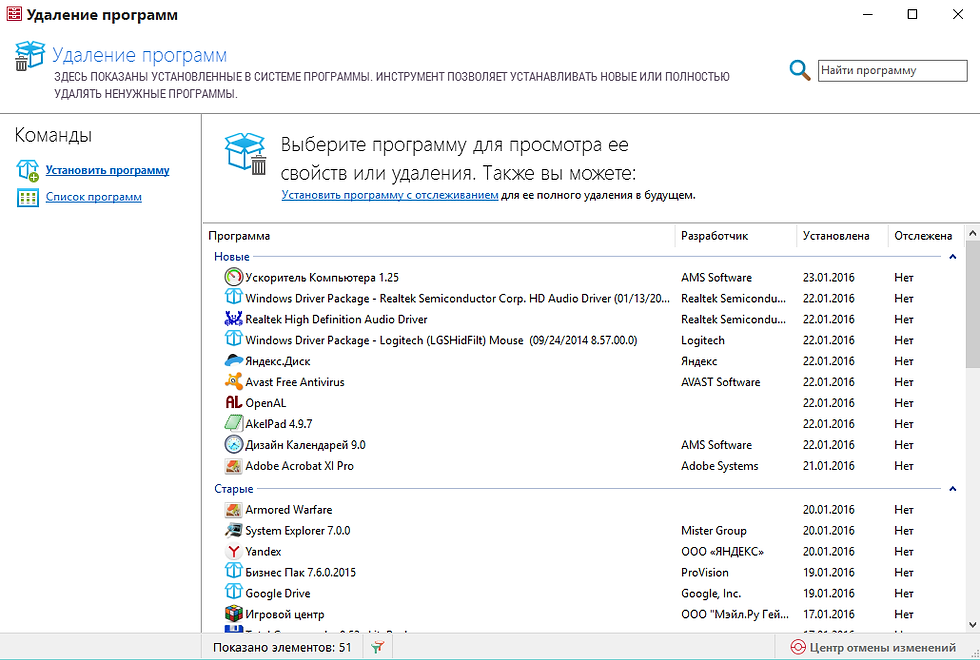Viewport: 980px width, 660px height.
Task: Click the vertical scrollbar thumb
Action: (x=972, y=305)
